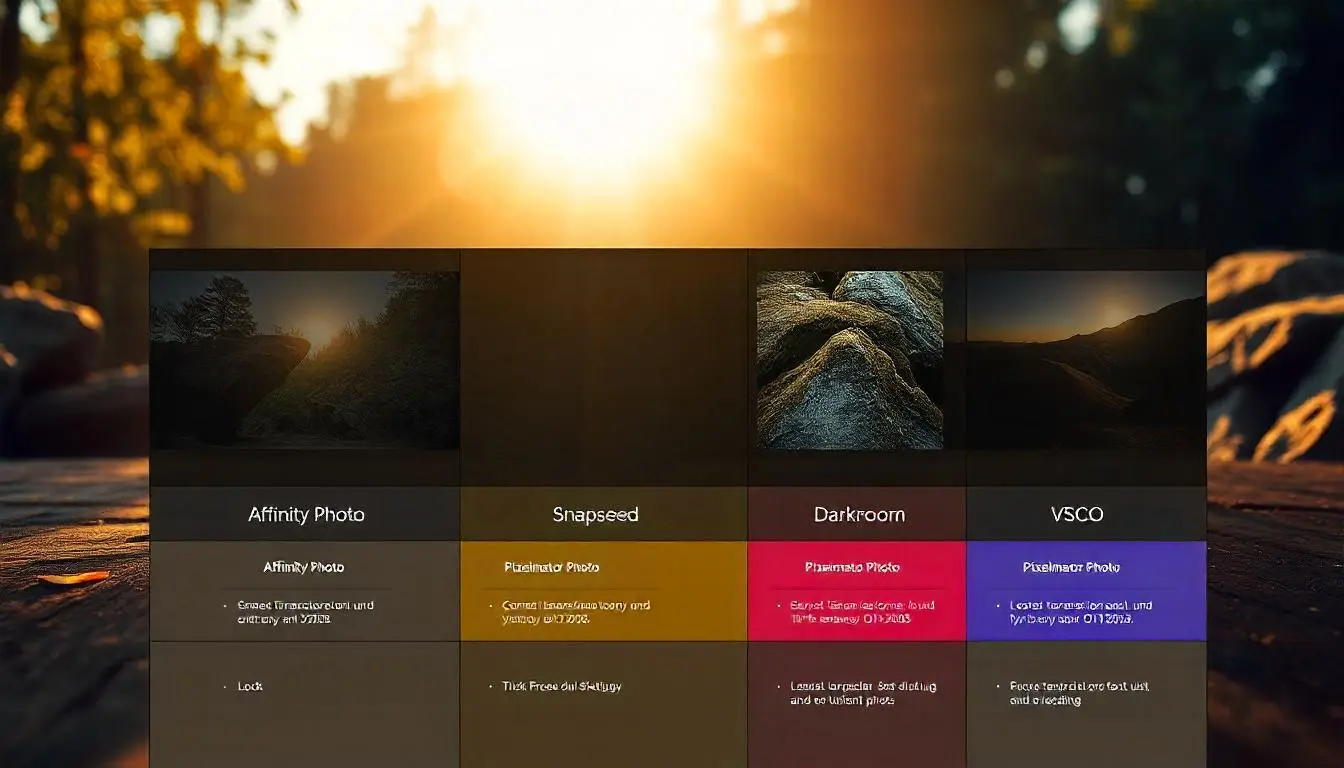Open the Darkroom mossy rocks thumbnail
The width and height of the screenshot is (1344, 768).
(x=850, y=360)
